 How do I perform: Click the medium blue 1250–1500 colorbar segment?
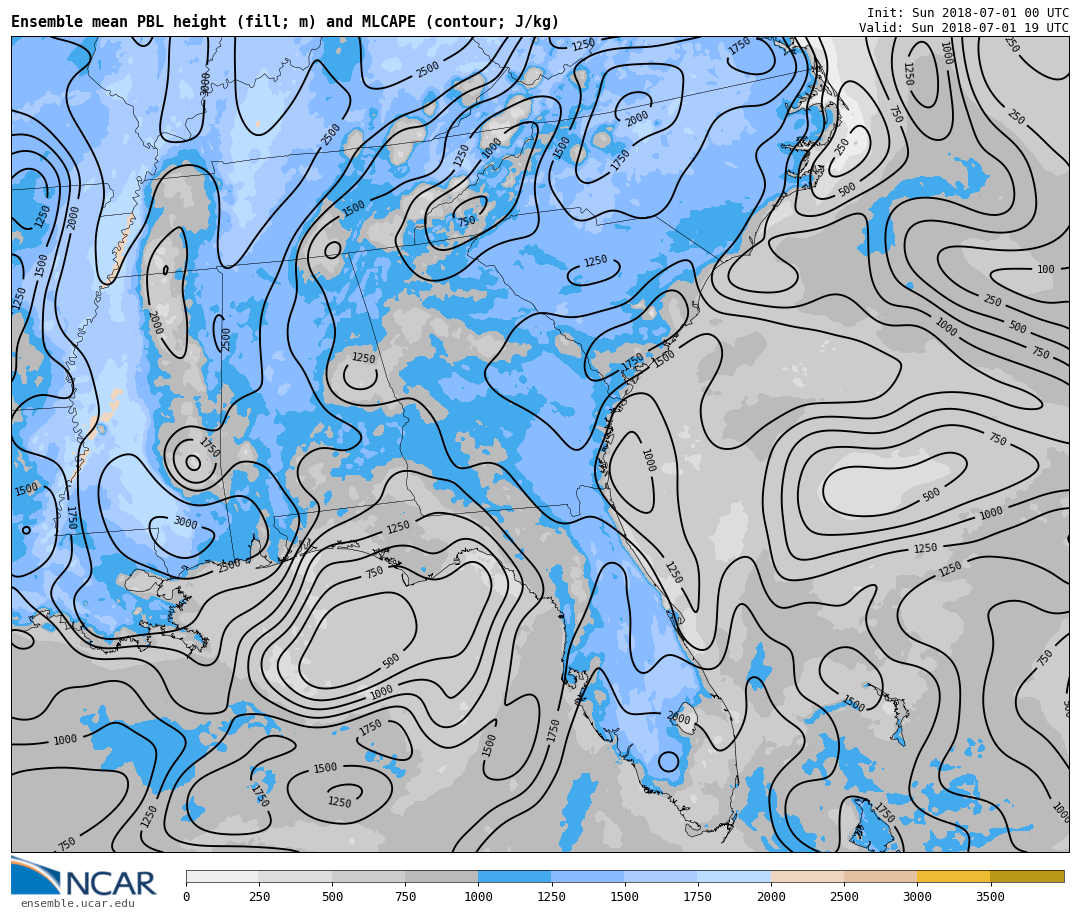588,876
